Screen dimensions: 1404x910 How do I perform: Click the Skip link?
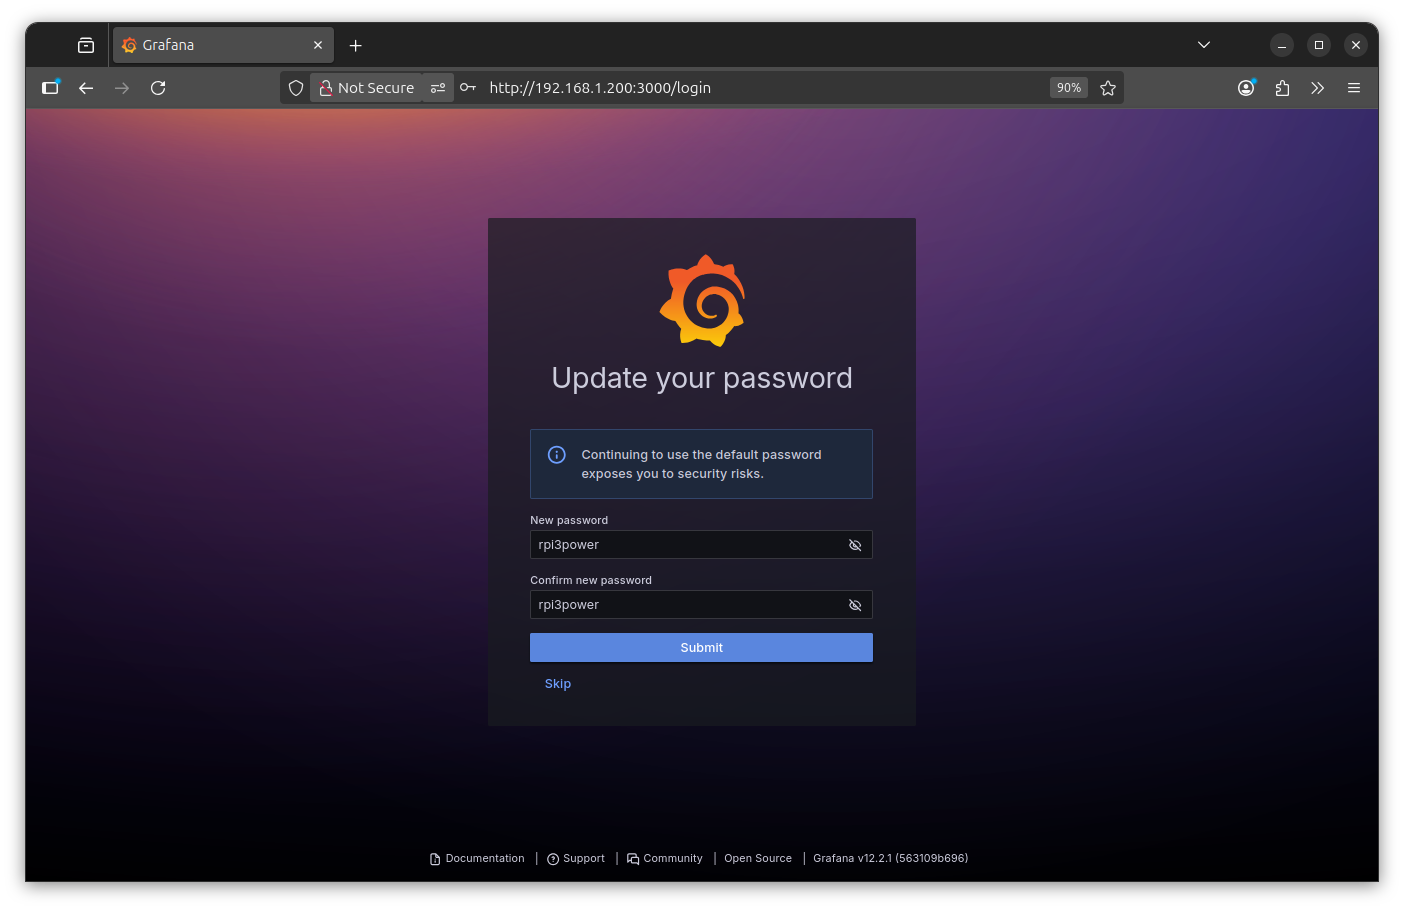tap(558, 684)
